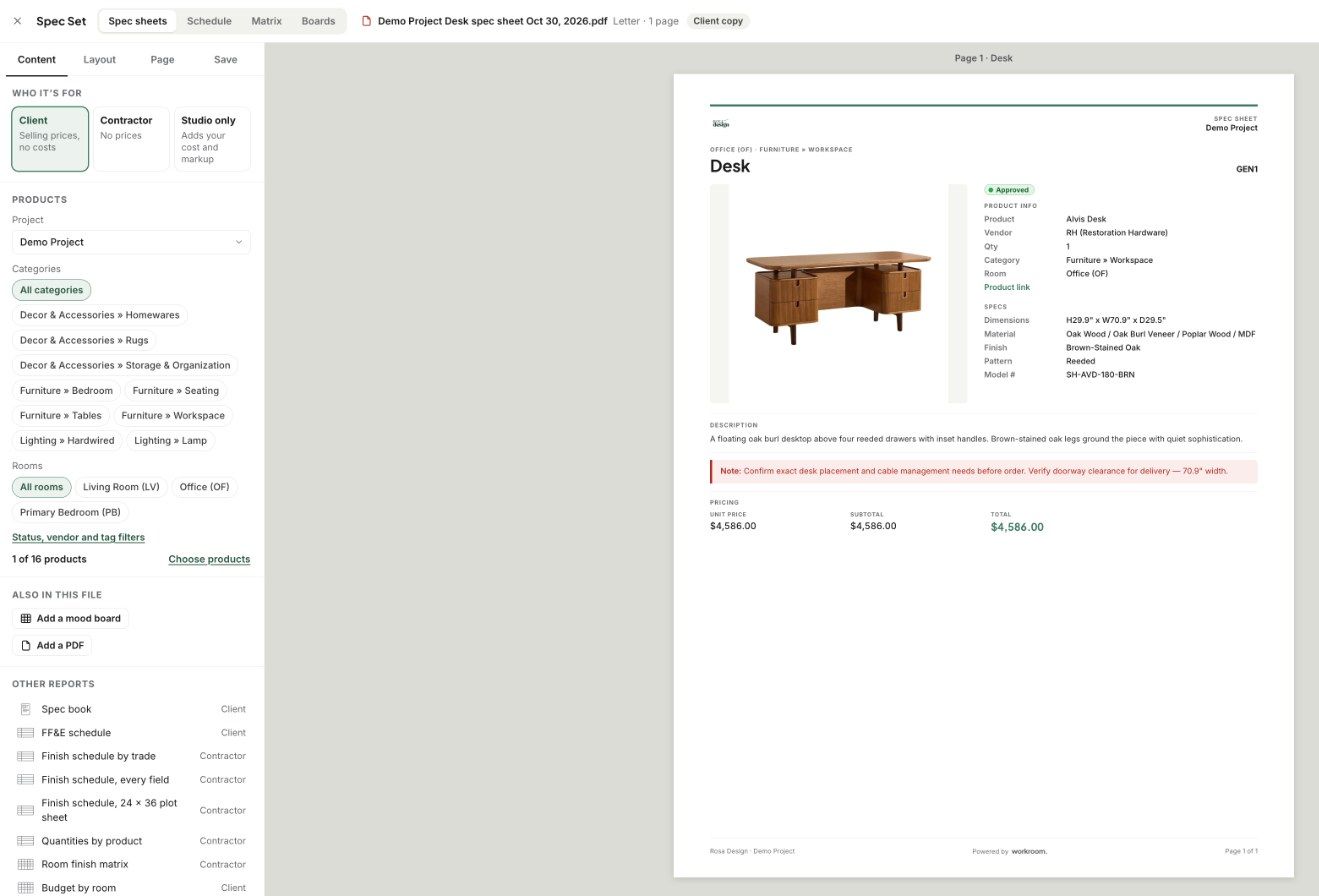
Task: Click the Client copy badge
Action: [x=718, y=21]
